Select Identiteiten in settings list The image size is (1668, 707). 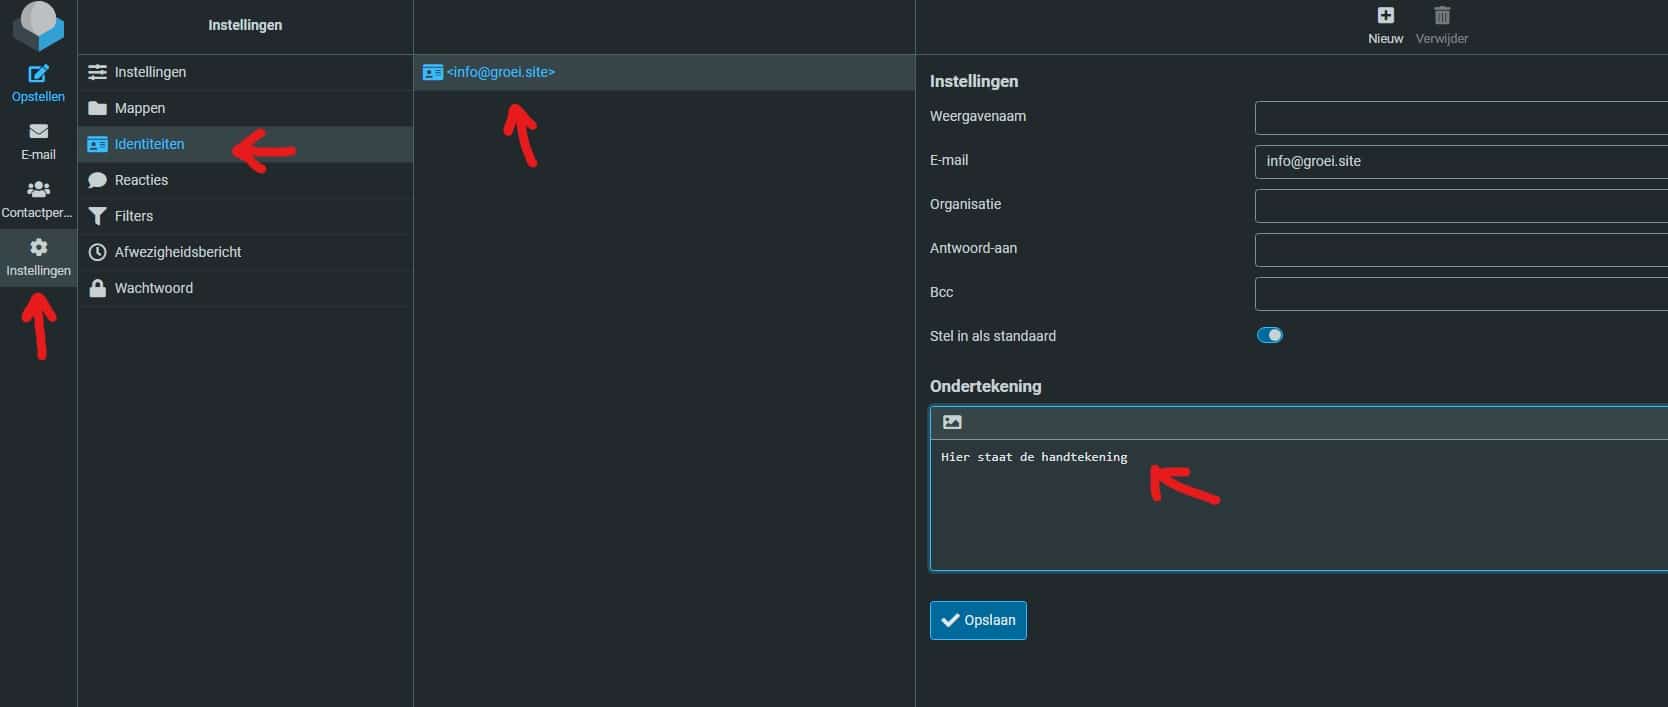pyautogui.click(x=149, y=144)
